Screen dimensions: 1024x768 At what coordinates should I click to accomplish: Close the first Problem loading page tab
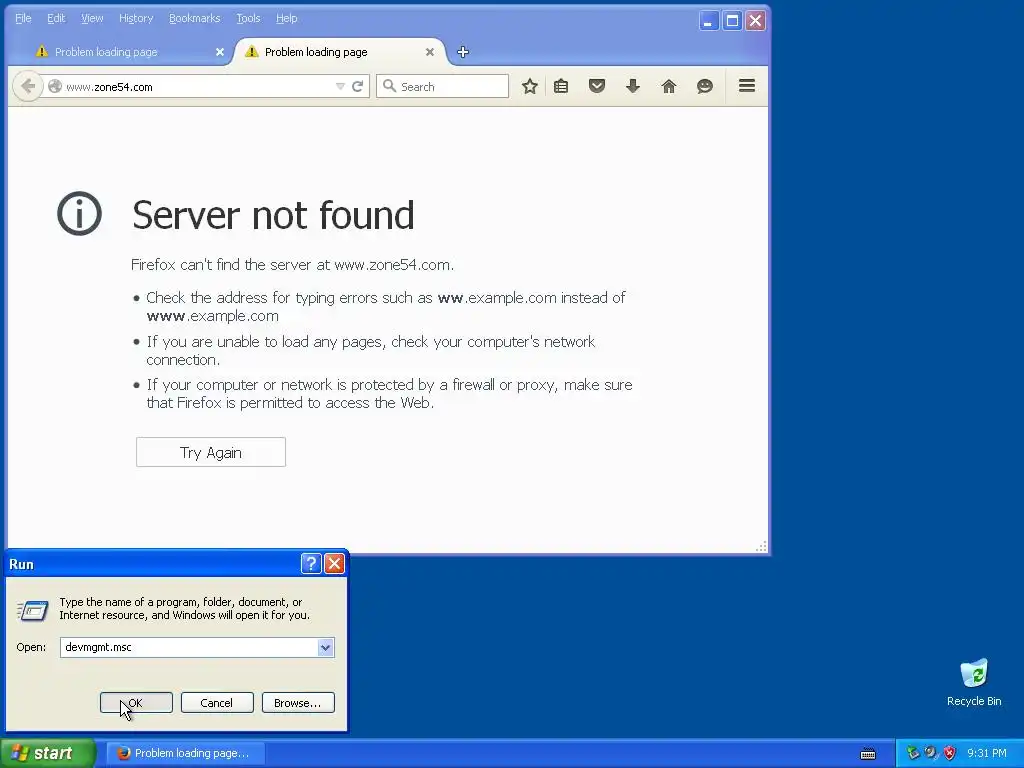[219, 52]
